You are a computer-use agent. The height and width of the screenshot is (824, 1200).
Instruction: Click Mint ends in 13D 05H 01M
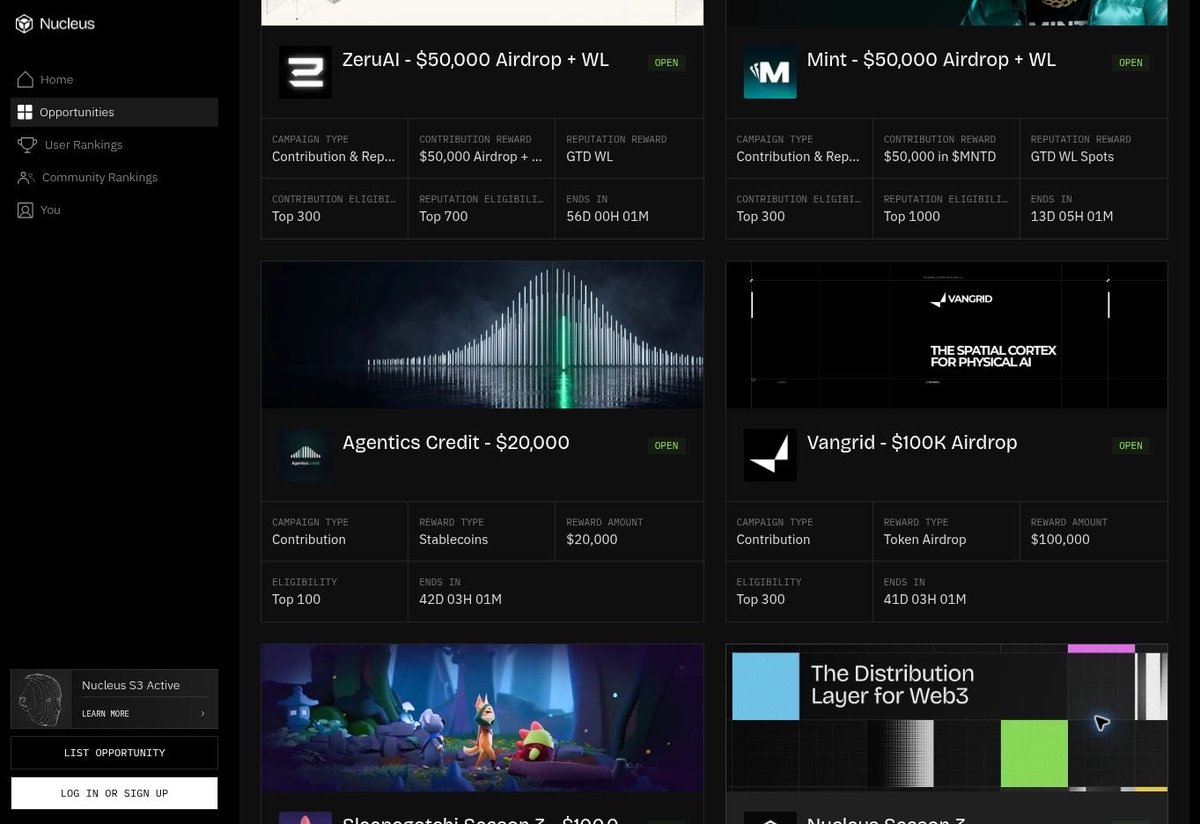click(x=1072, y=216)
